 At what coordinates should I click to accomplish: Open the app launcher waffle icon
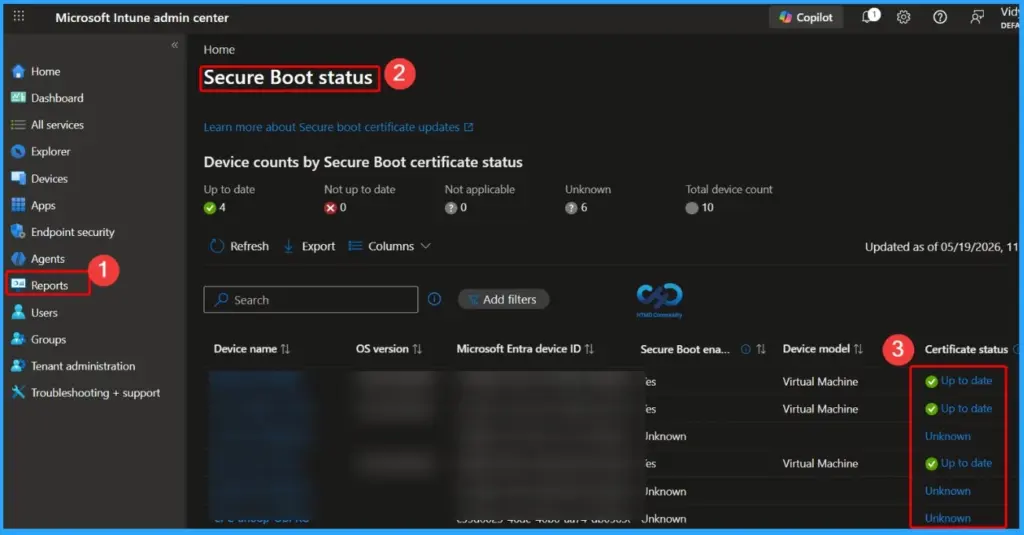[x=19, y=16]
